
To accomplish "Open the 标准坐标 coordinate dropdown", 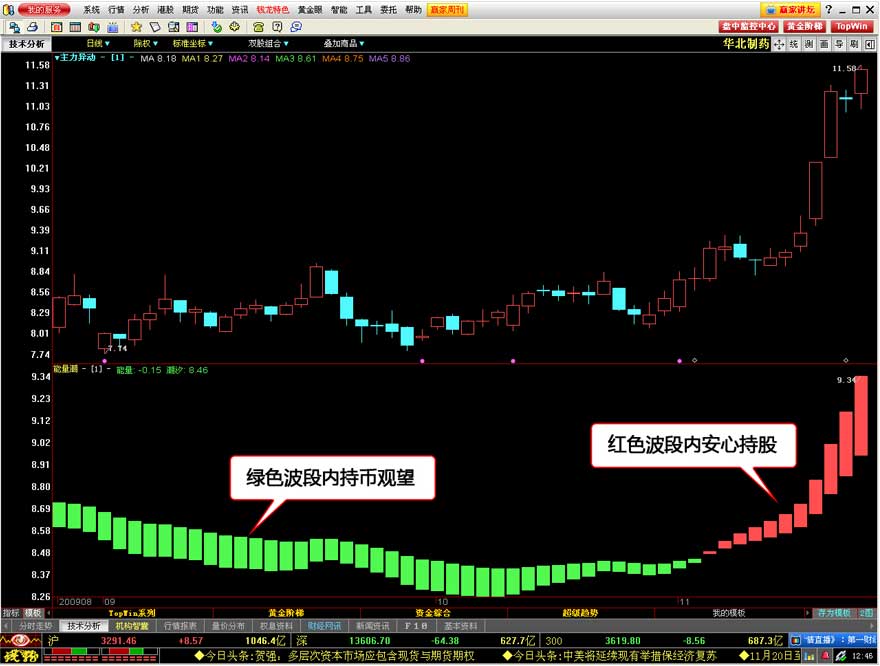I will (x=190, y=44).
